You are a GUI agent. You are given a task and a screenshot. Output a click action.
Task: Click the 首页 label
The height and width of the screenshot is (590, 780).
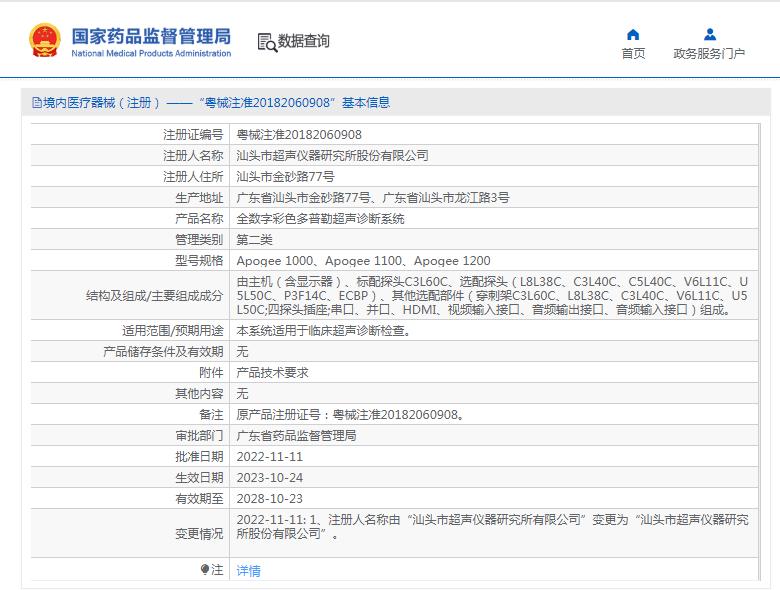coord(633,53)
